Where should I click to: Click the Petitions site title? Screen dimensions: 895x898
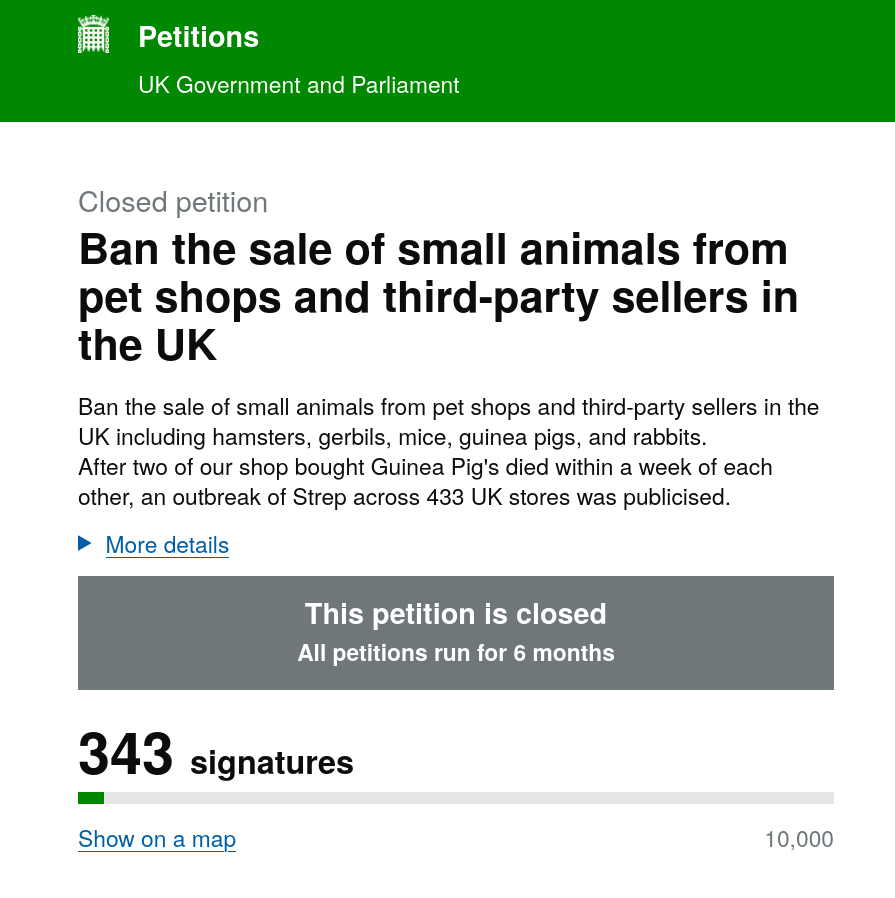198,37
